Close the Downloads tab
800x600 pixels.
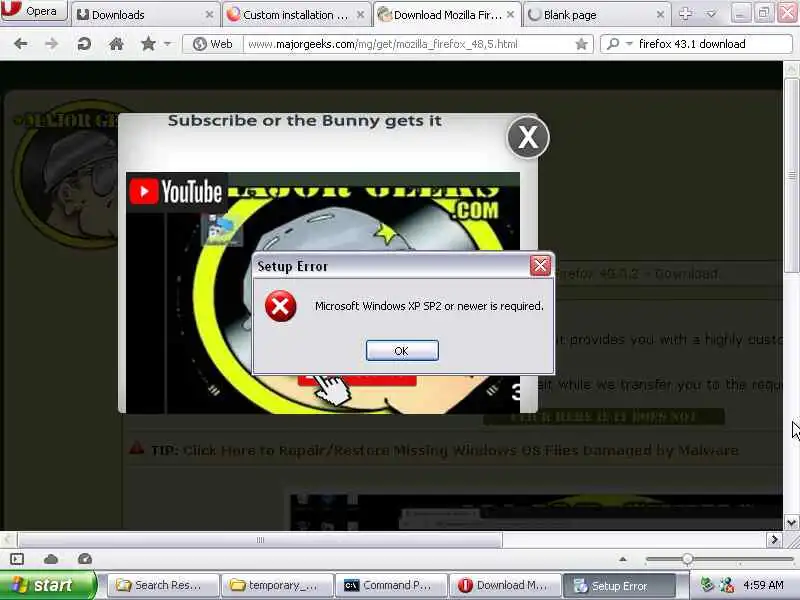coord(209,15)
